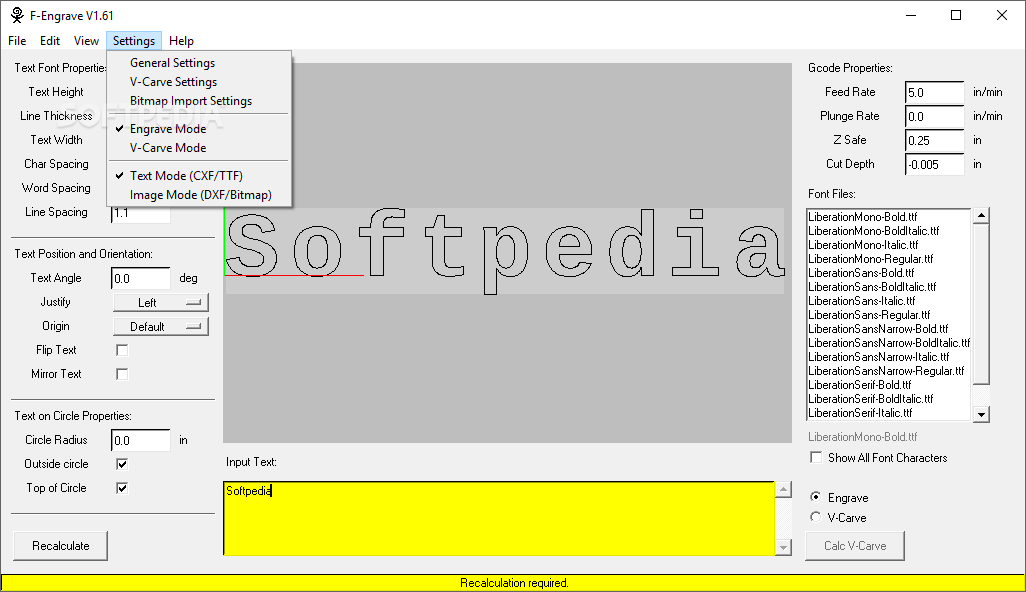Select LiberationMono-Regular.ttf font

[870, 259]
